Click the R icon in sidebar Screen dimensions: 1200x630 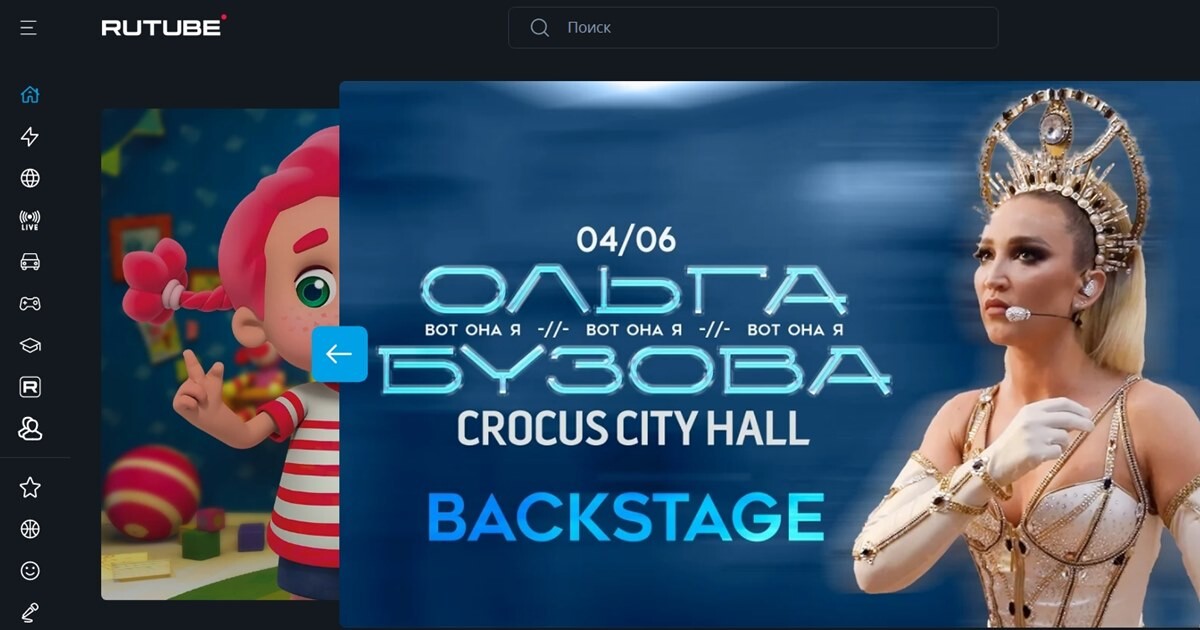tap(30, 387)
